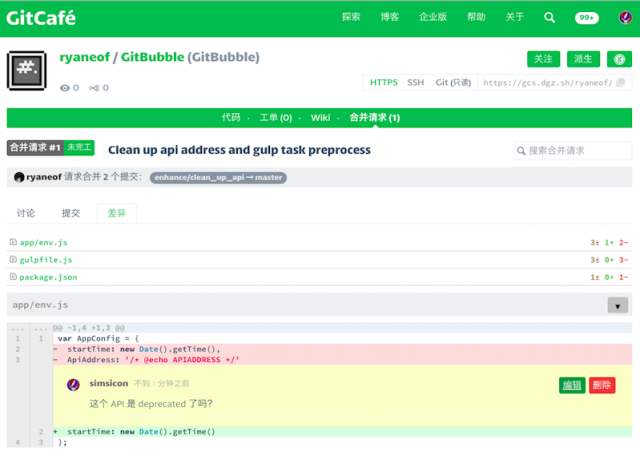Click the GitBubble project avatar thumbnail

pos(27,71)
